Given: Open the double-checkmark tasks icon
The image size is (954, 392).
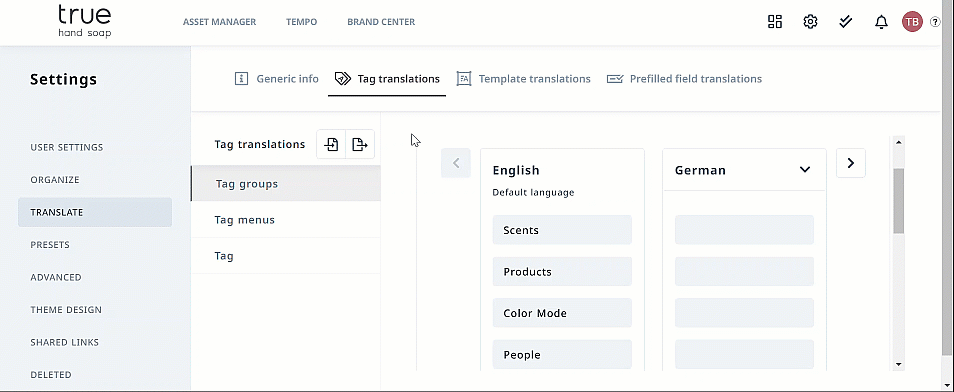Looking at the screenshot, I should point(845,22).
